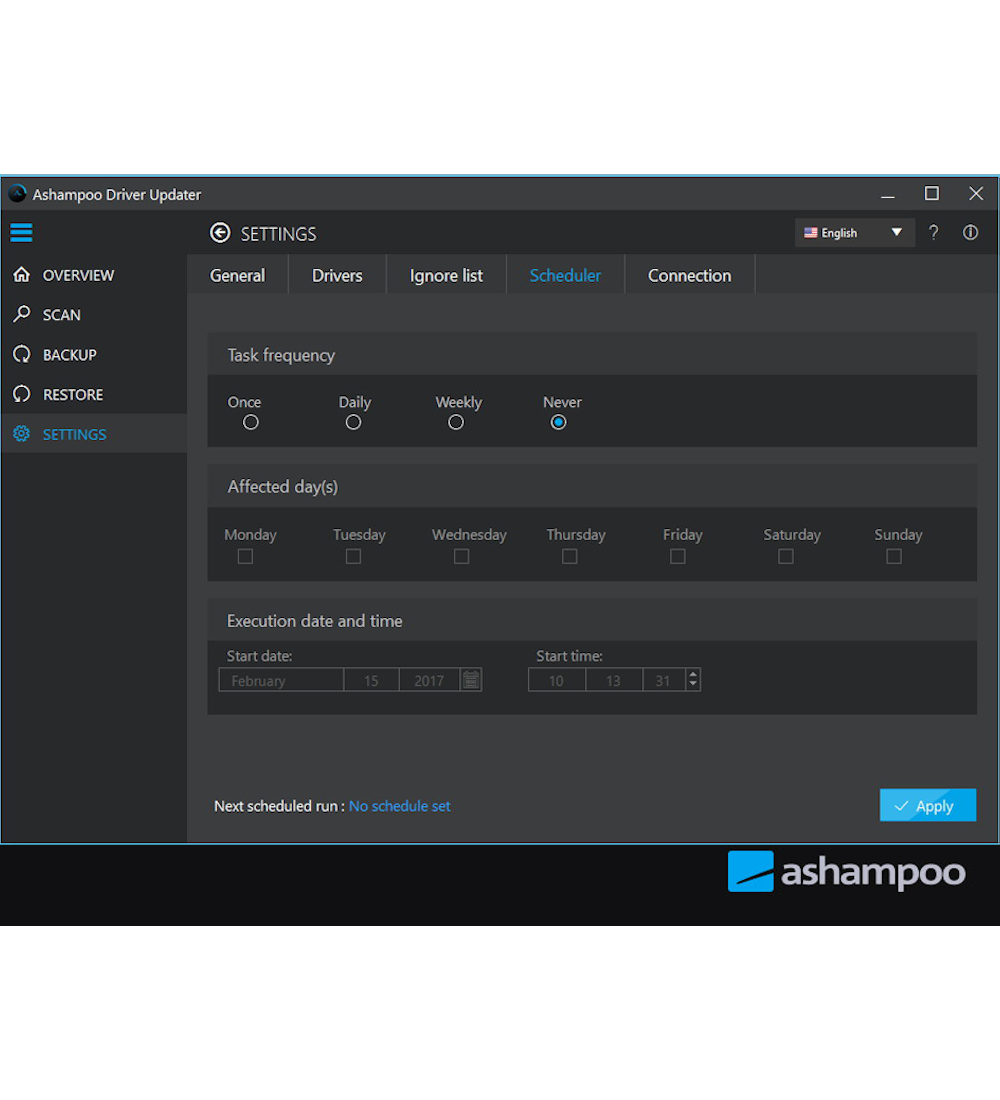Click the Backup icon in sidebar
The width and height of the screenshot is (1000, 1100).
click(21, 355)
